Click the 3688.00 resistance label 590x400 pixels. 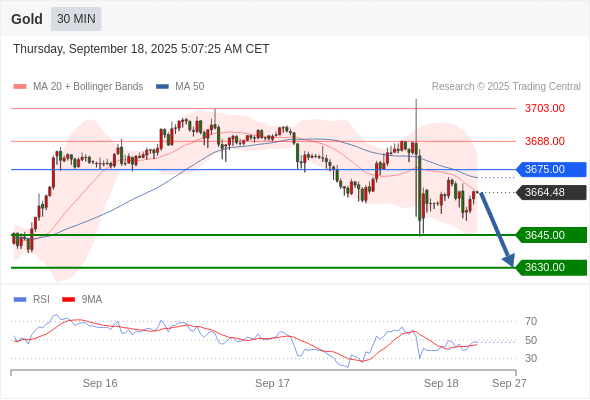545,141
